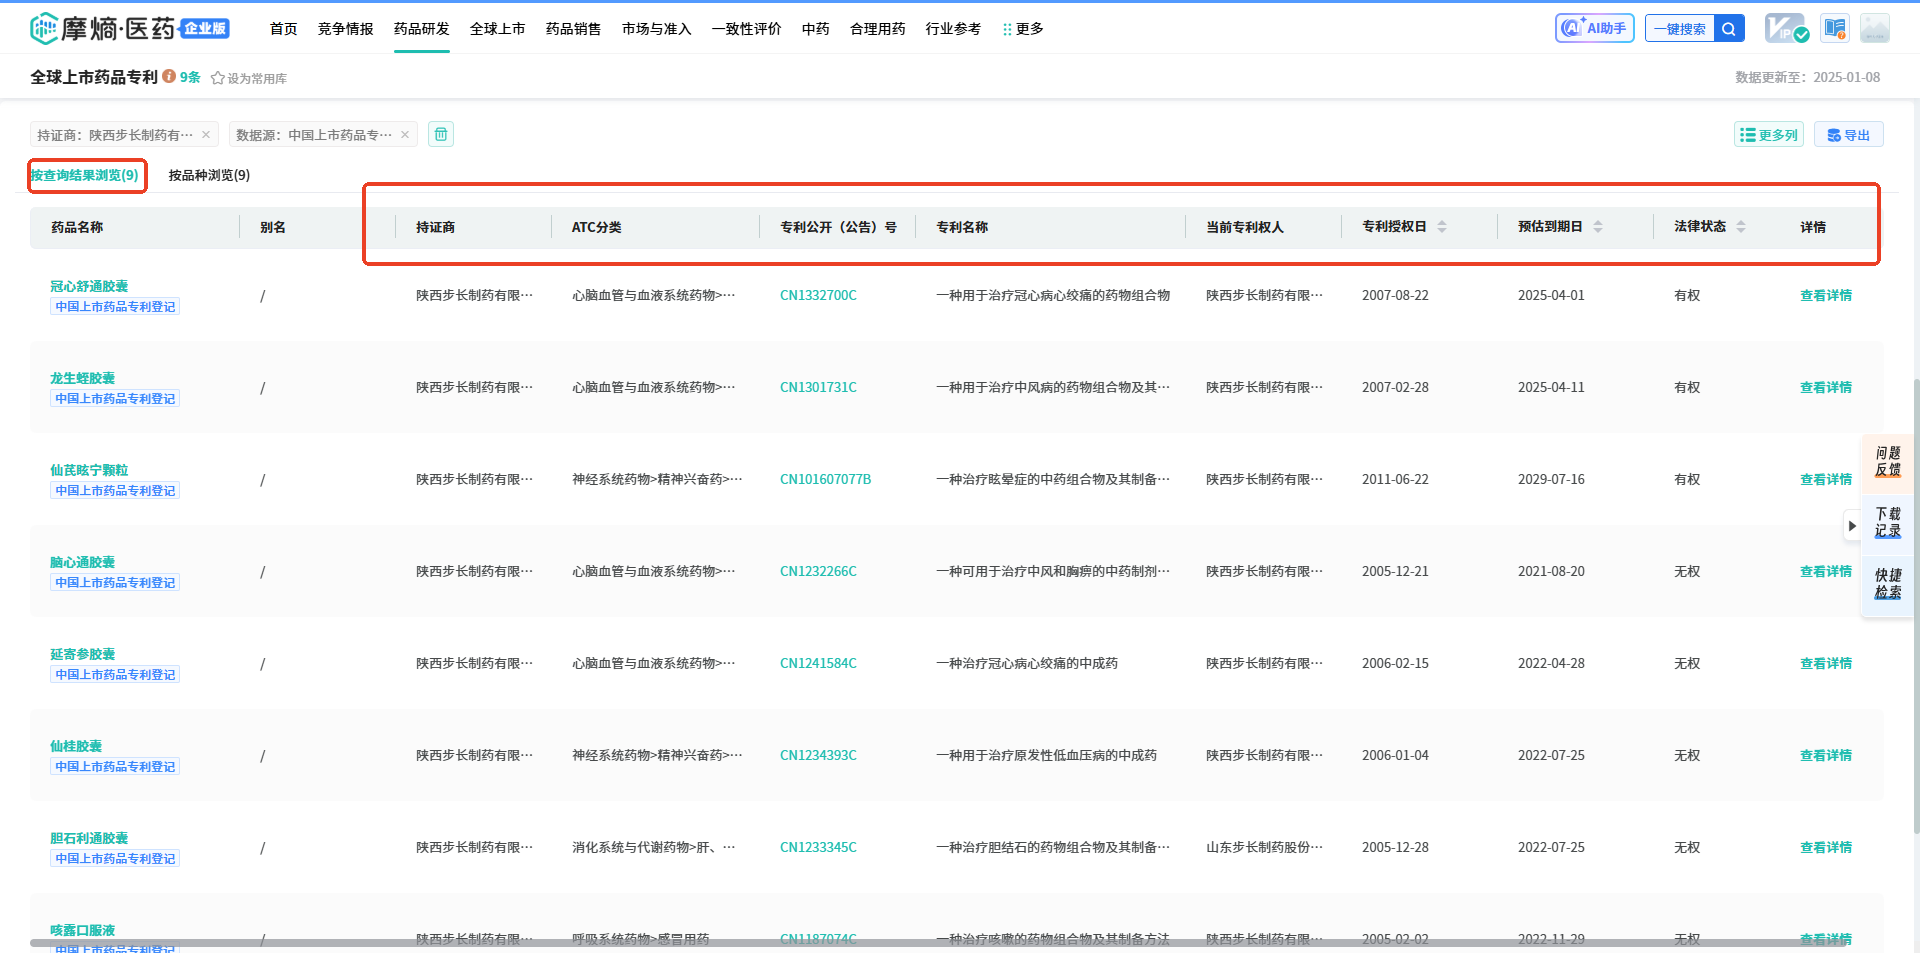Open 合理用药 navigation menu

tap(878, 29)
